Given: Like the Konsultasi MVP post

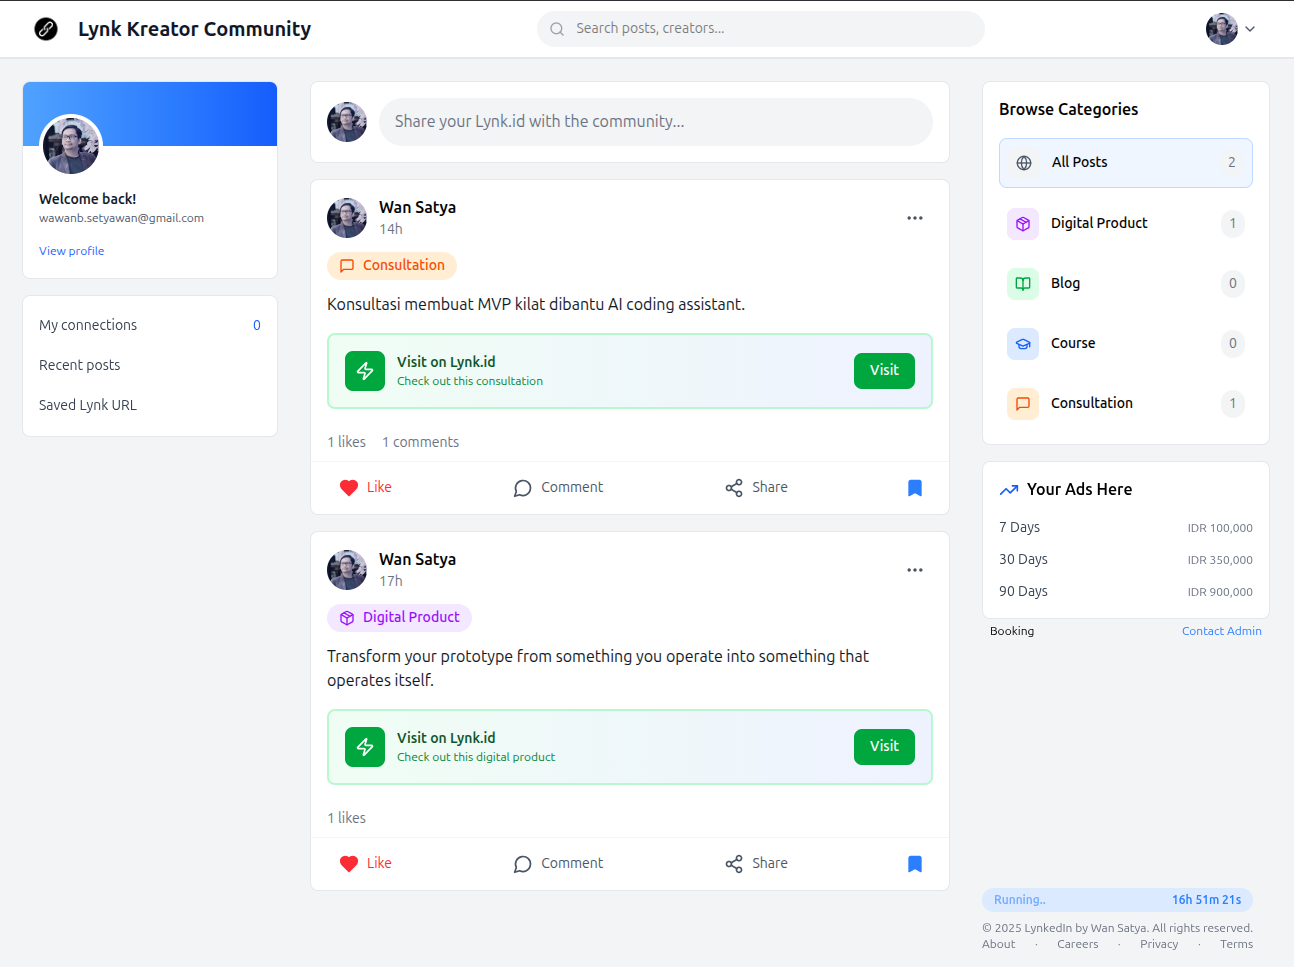Looking at the screenshot, I should coord(366,488).
